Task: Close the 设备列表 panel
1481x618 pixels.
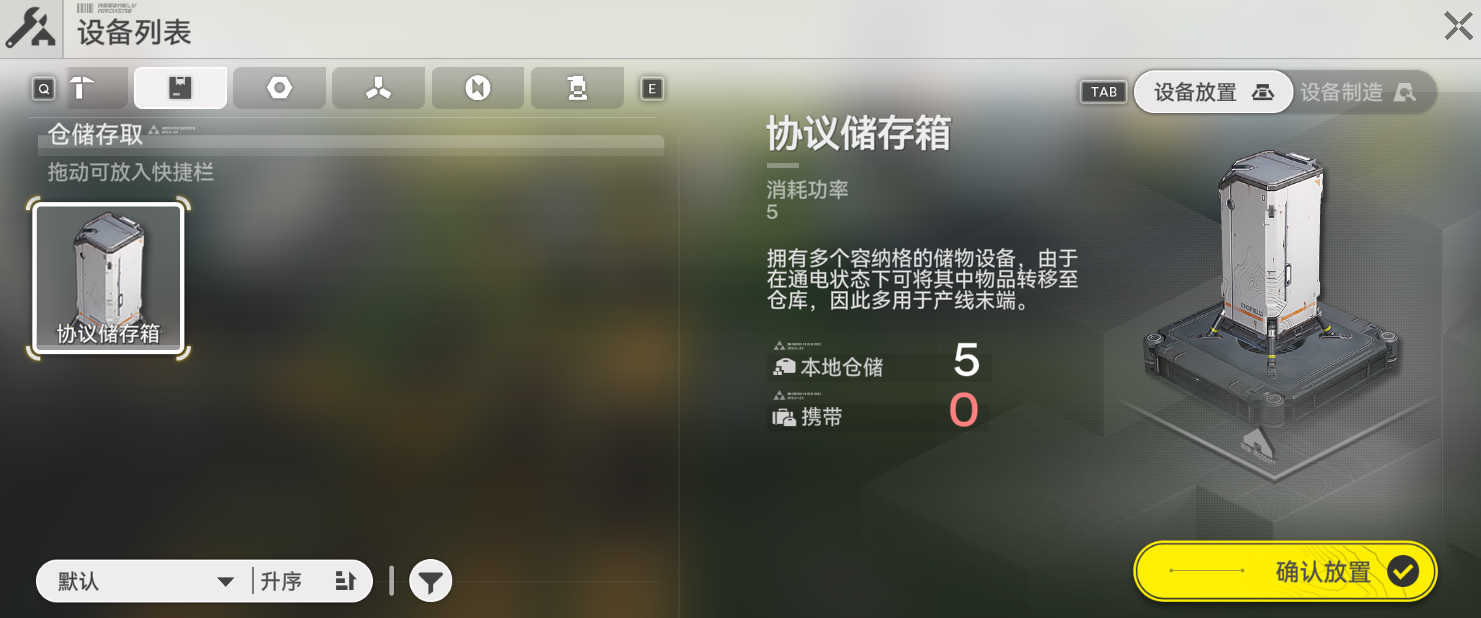Action: point(1458,26)
